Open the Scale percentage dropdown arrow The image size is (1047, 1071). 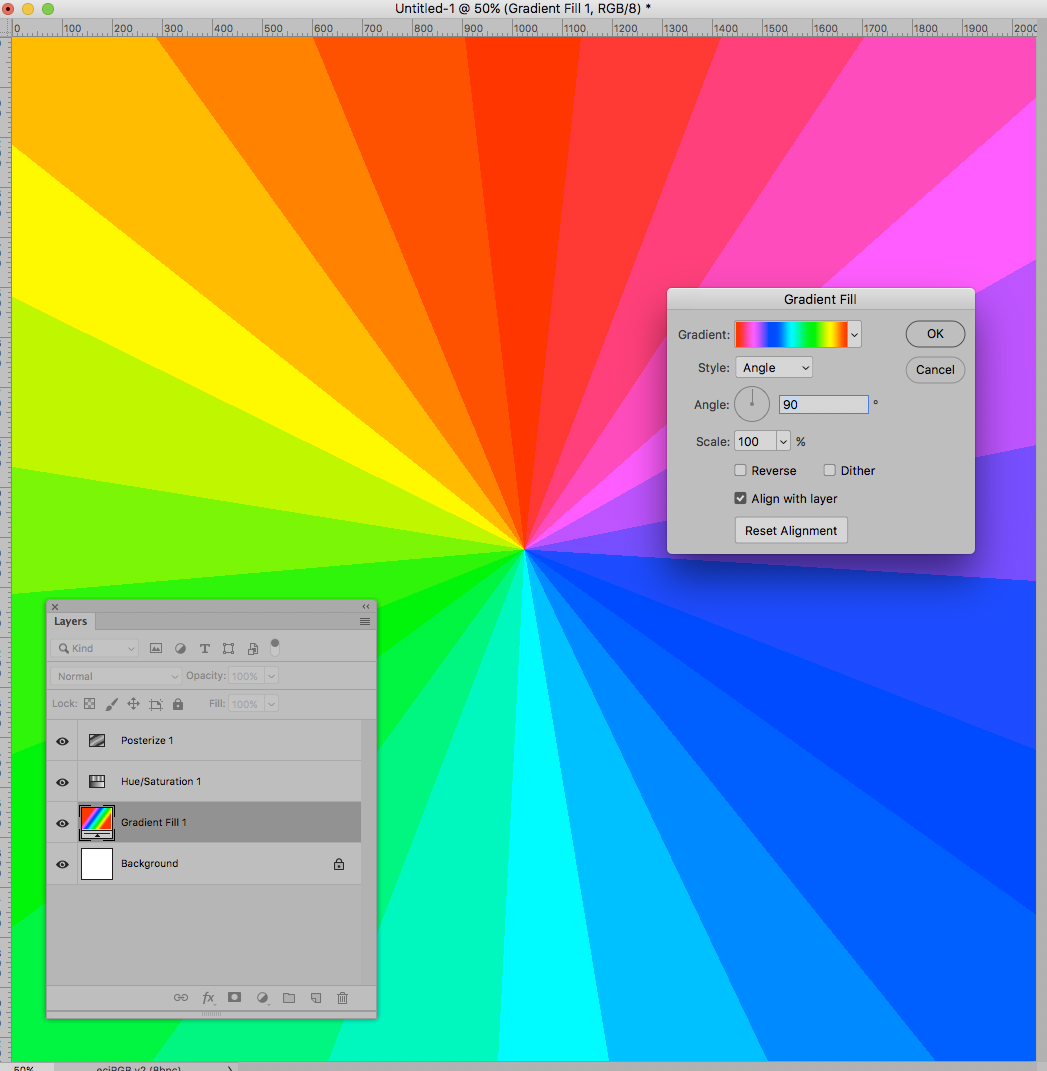click(783, 441)
